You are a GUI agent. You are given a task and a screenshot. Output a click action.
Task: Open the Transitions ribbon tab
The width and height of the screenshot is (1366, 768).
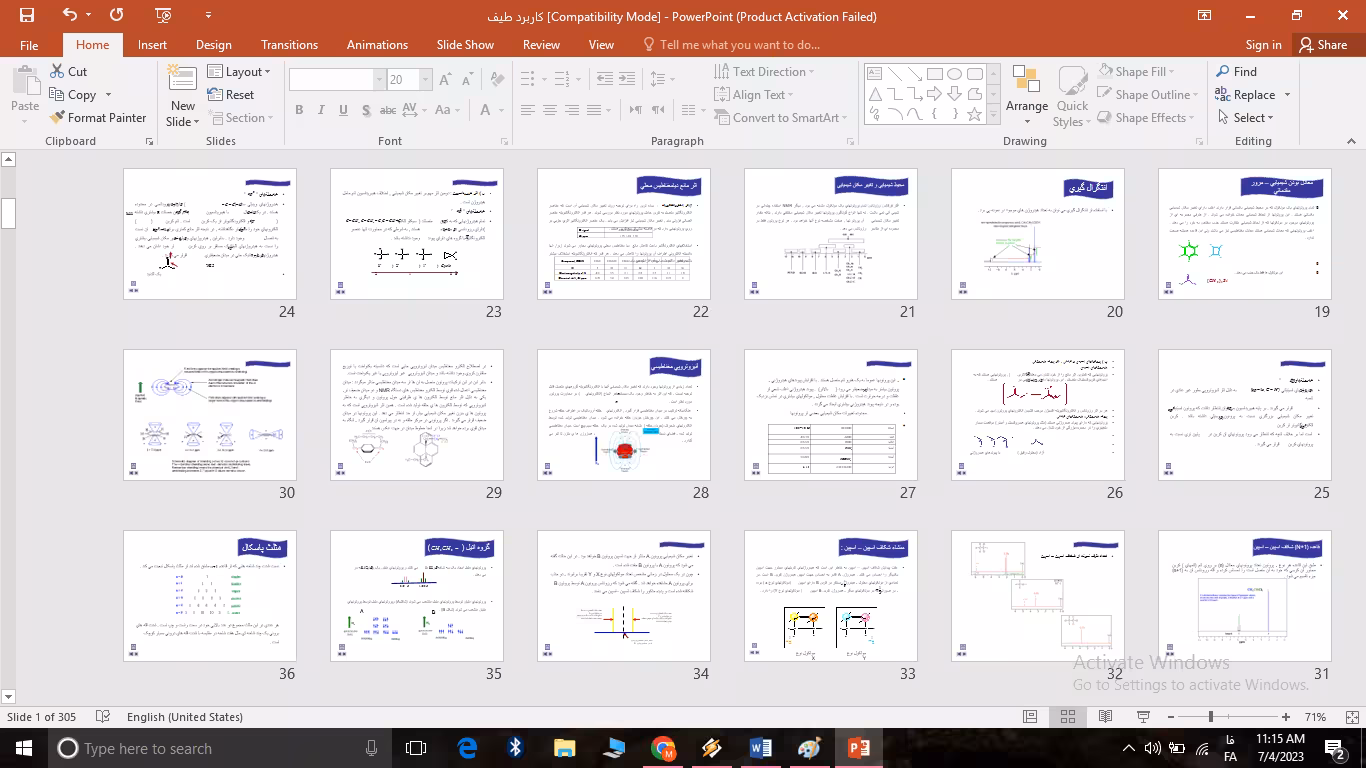pyautogui.click(x=289, y=45)
